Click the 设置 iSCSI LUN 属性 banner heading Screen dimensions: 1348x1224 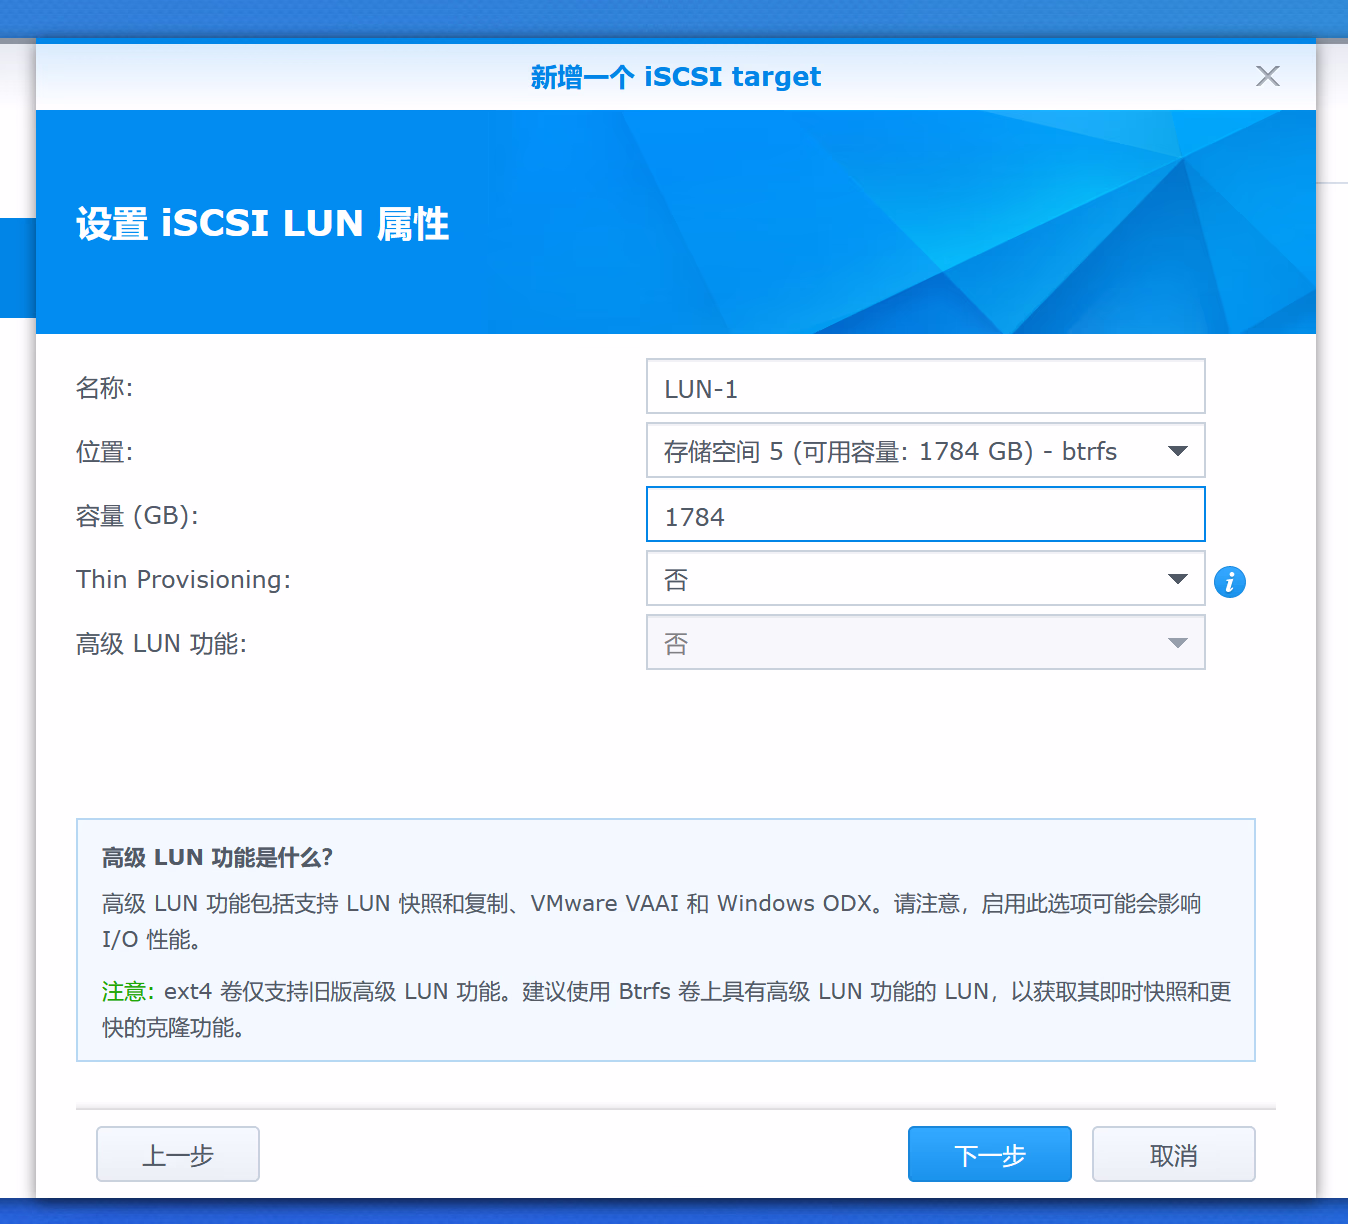pos(263,224)
